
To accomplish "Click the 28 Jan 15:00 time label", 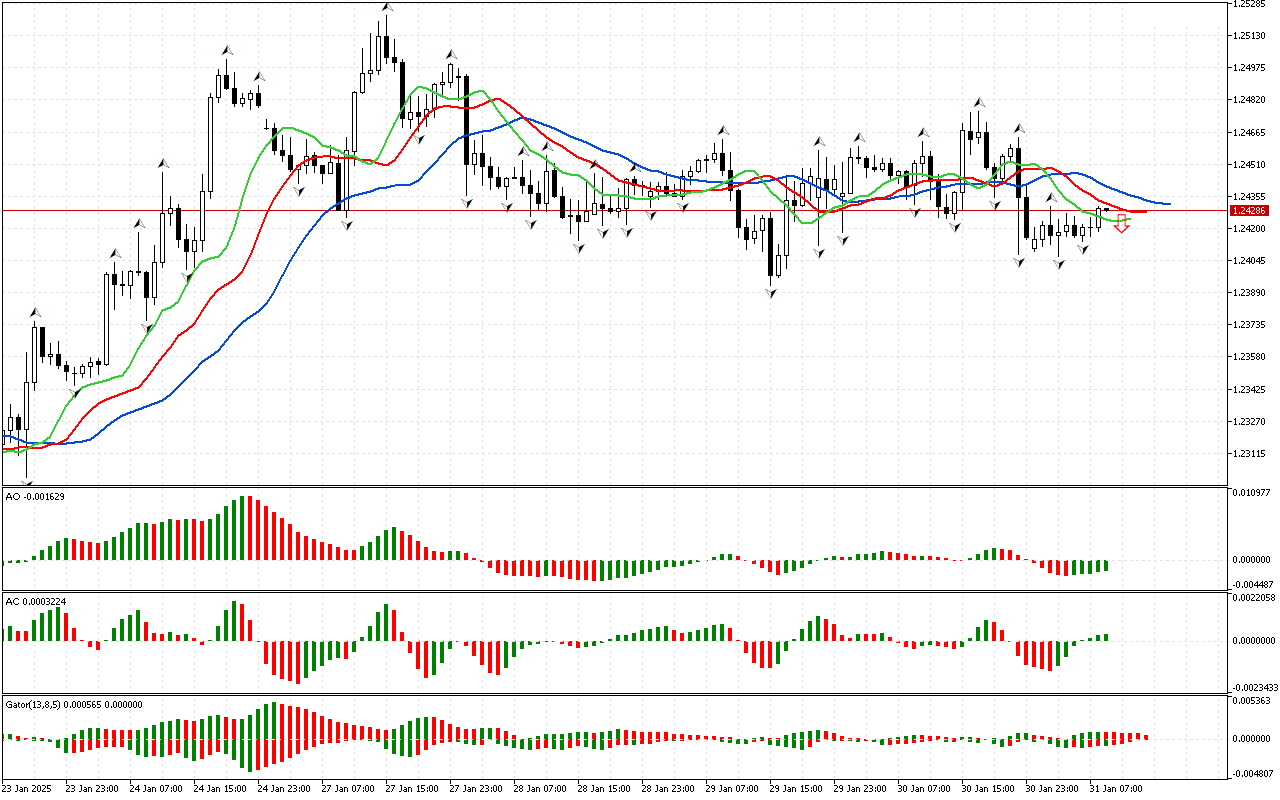I will (605, 789).
